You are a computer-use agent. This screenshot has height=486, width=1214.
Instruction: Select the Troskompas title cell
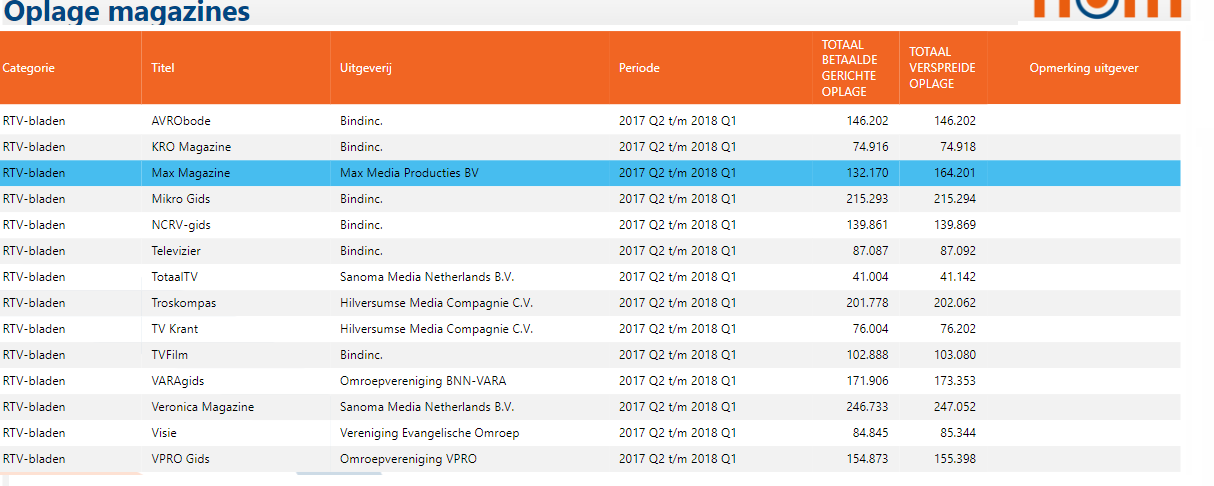point(183,303)
